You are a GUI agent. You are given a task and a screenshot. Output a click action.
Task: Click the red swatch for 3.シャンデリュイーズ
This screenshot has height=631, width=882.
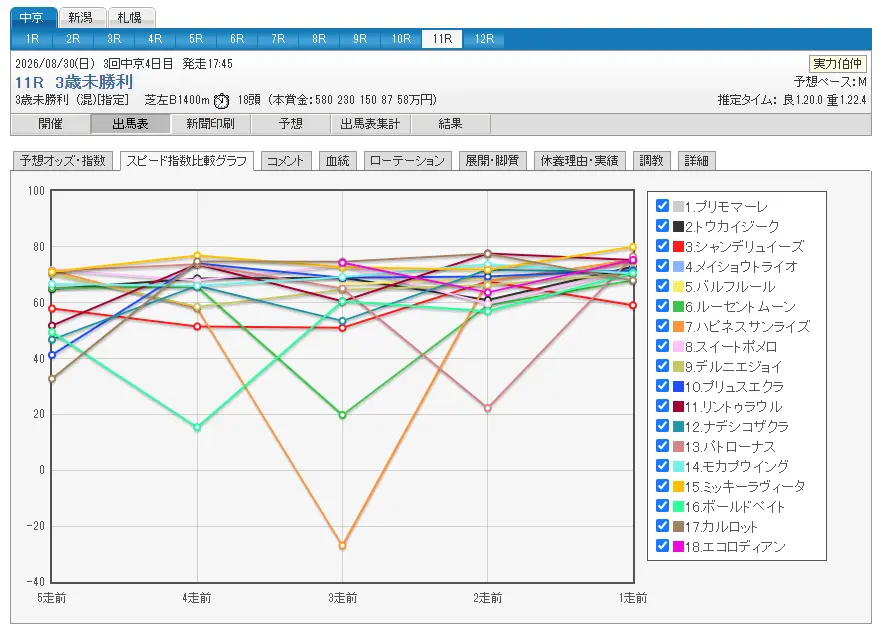678,246
